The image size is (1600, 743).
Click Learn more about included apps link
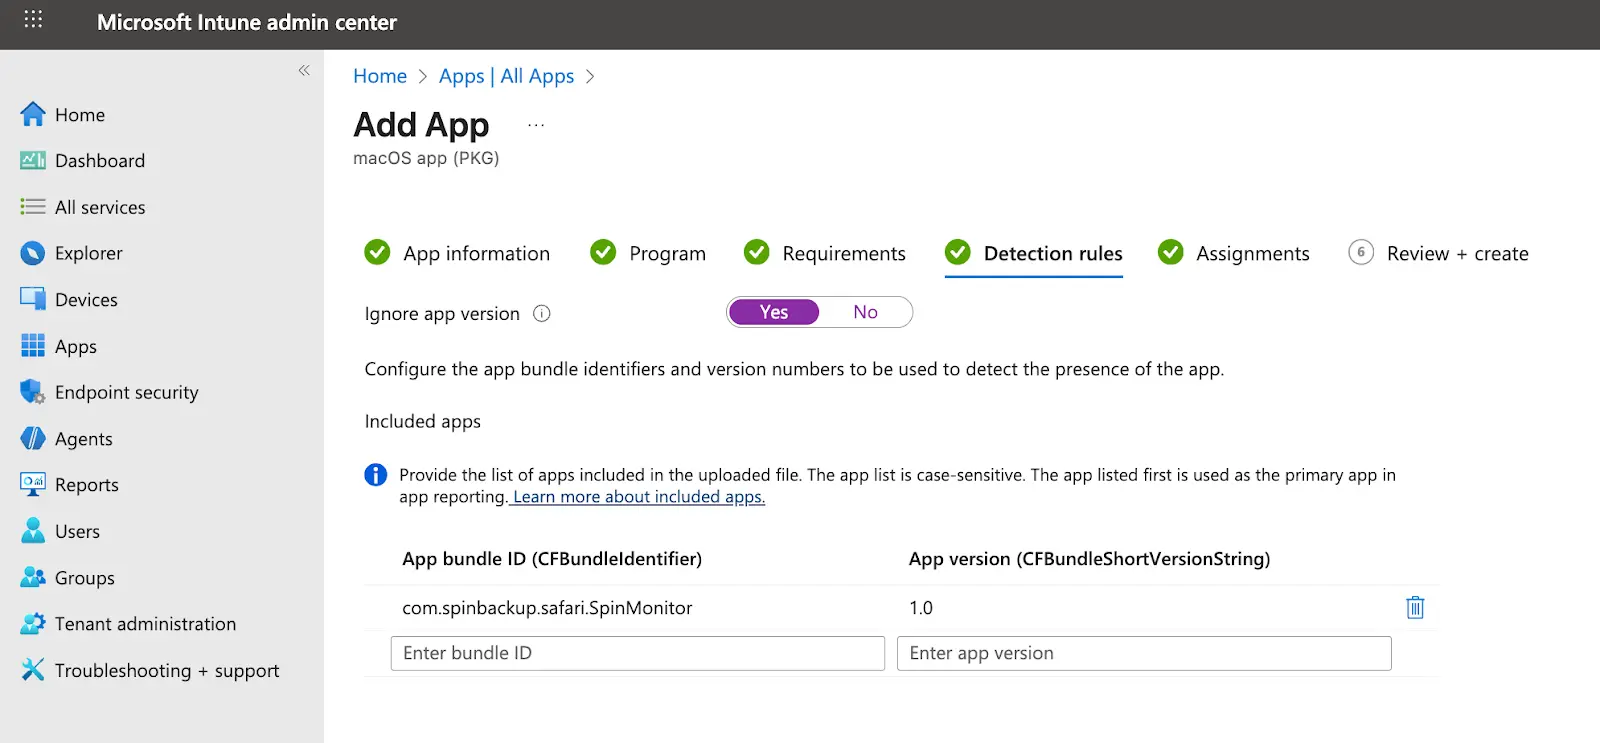[638, 497]
